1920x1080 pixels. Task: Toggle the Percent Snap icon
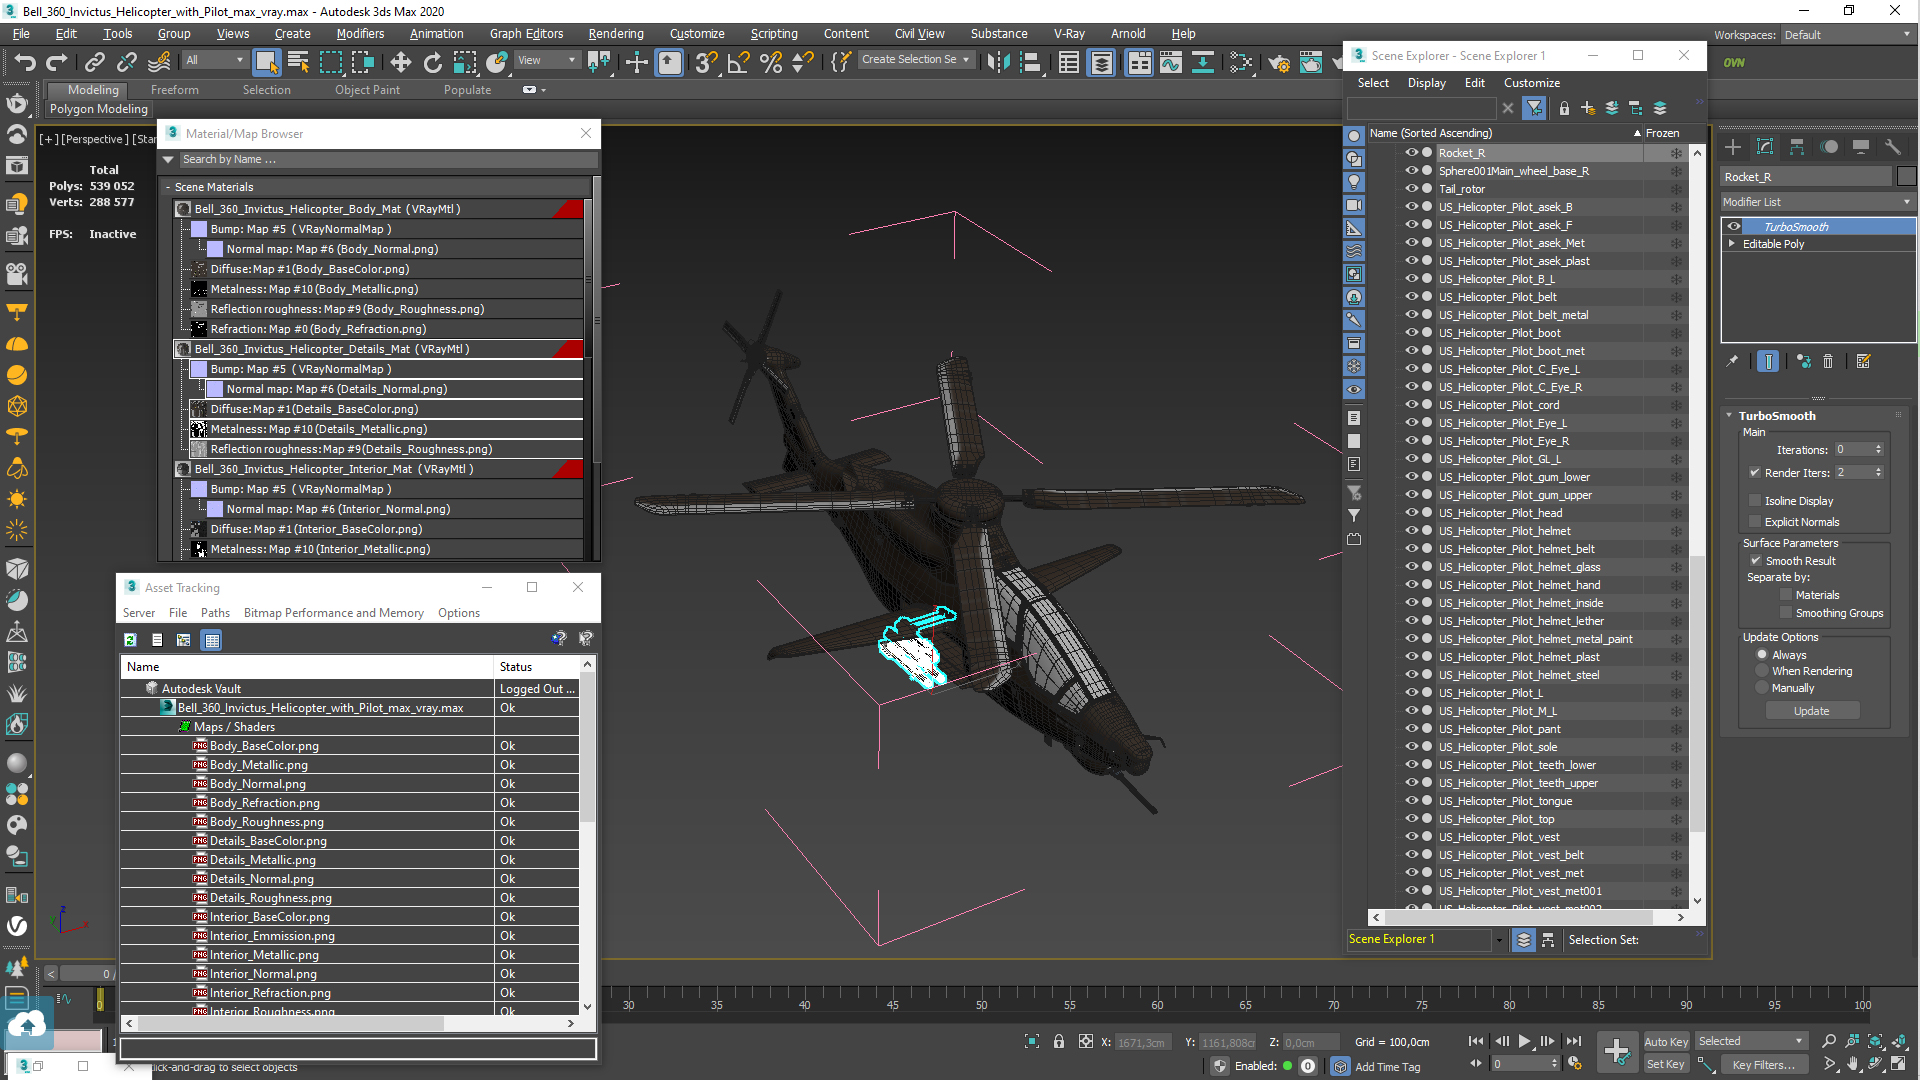coord(770,62)
